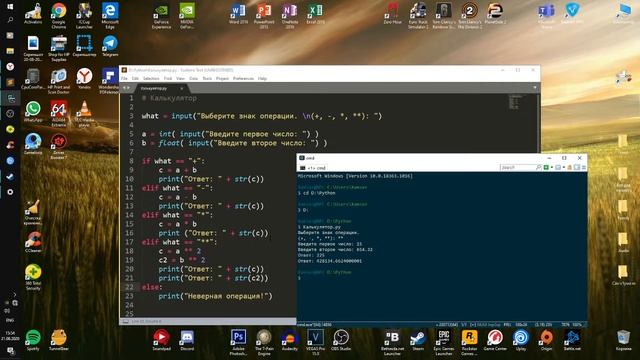Launch OBS Studio desktop shortcut
The height and width of the screenshot is (360, 640).
pyautogui.click(x=341, y=340)
